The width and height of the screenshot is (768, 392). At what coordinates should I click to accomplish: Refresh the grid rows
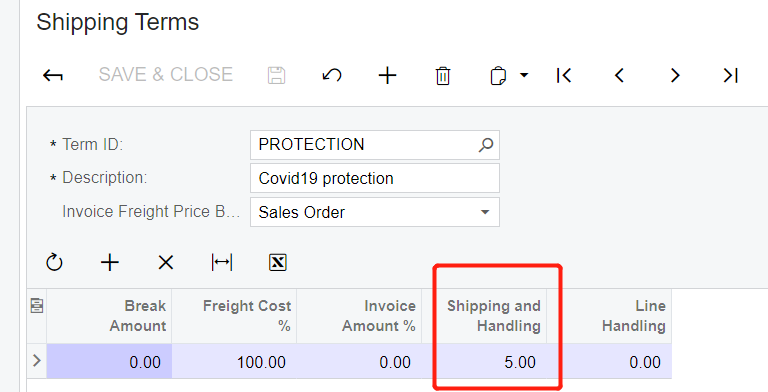(54, 262)
